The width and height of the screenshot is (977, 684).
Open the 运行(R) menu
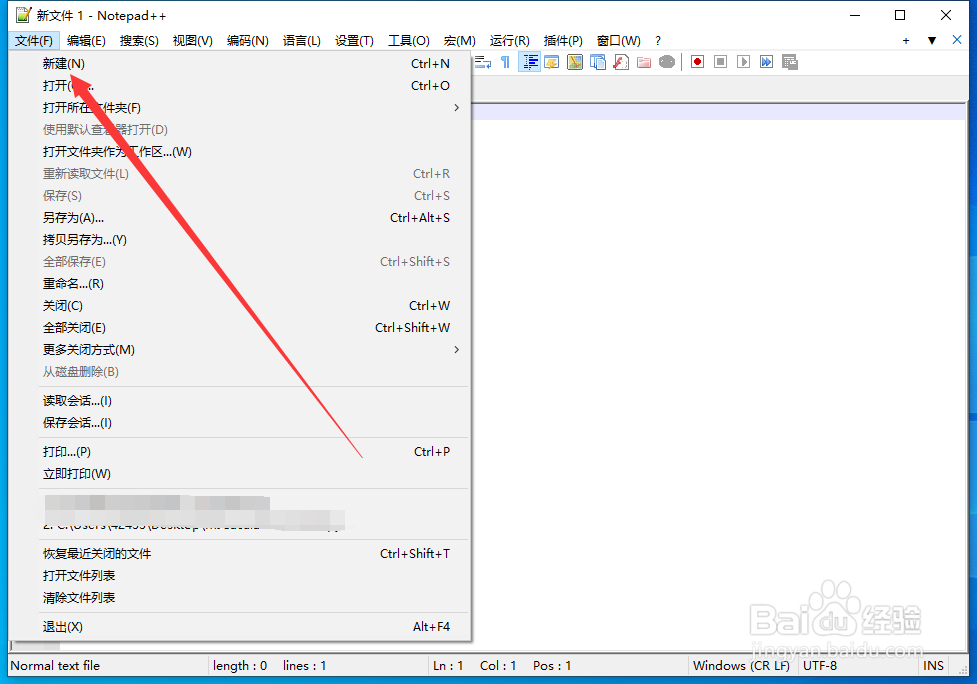510,40
